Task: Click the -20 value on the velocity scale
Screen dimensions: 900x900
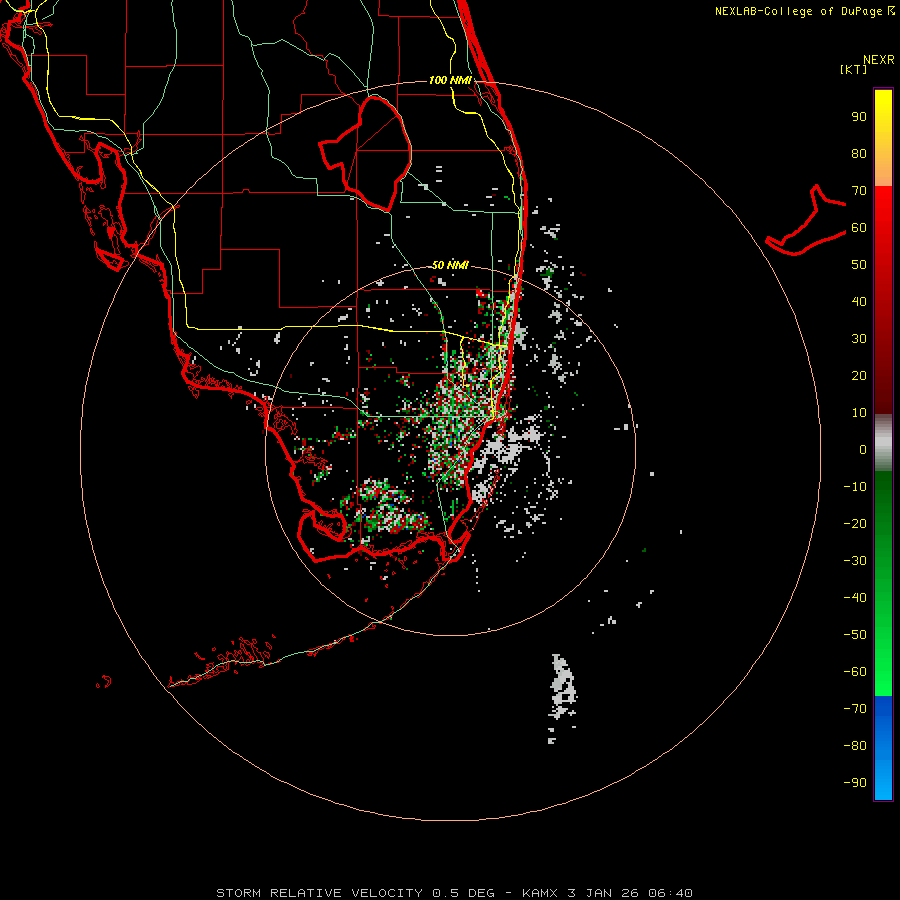Action: click(855, 523)
